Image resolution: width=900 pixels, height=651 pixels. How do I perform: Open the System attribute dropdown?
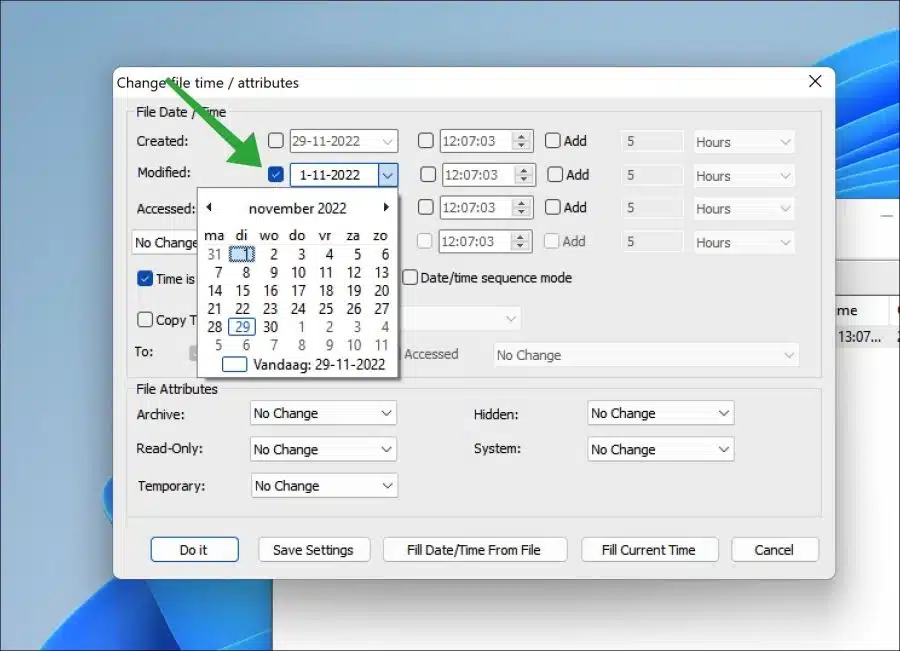(x=661, y=450)
